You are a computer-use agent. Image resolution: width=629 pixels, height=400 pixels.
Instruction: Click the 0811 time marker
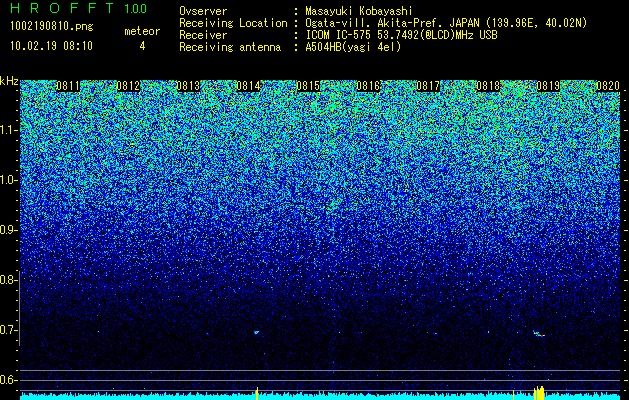pos(68,86)
